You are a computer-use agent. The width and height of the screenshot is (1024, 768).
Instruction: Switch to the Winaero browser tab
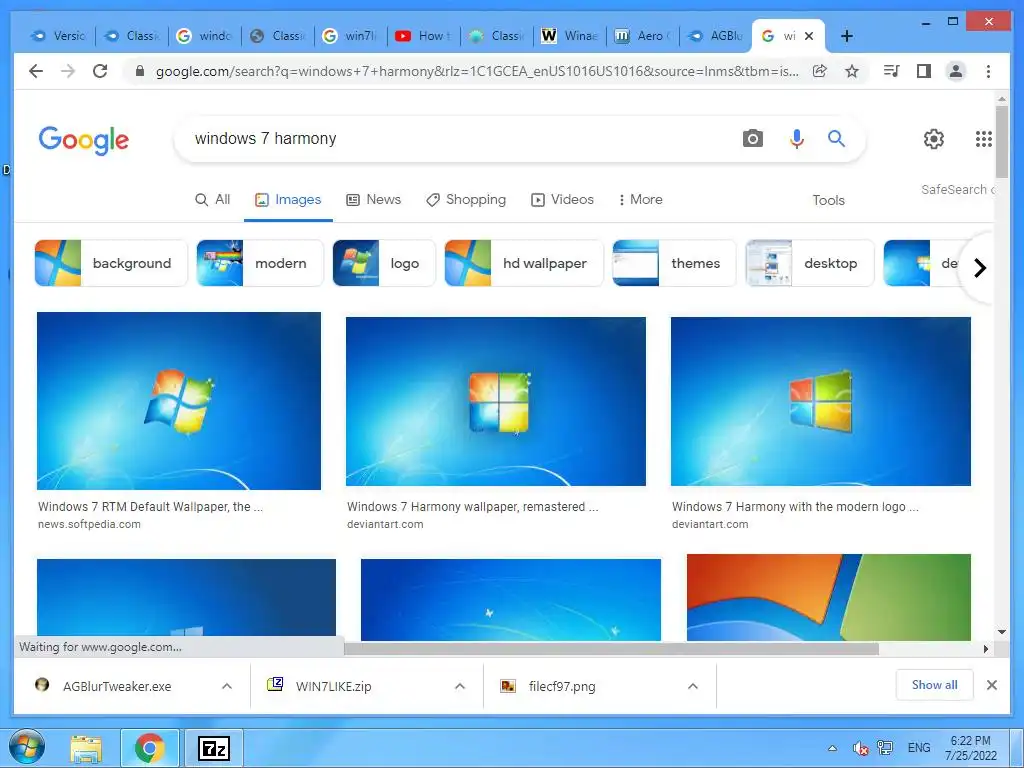569,36
